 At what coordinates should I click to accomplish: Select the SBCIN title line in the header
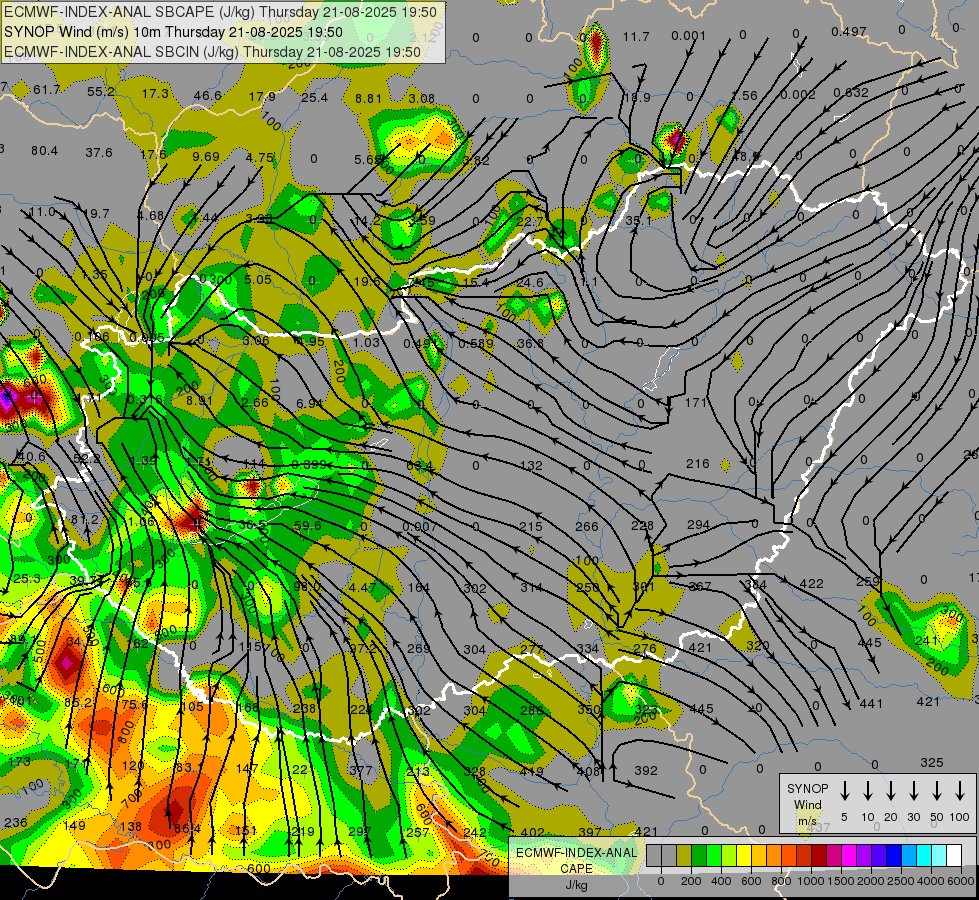pos(212,52)
